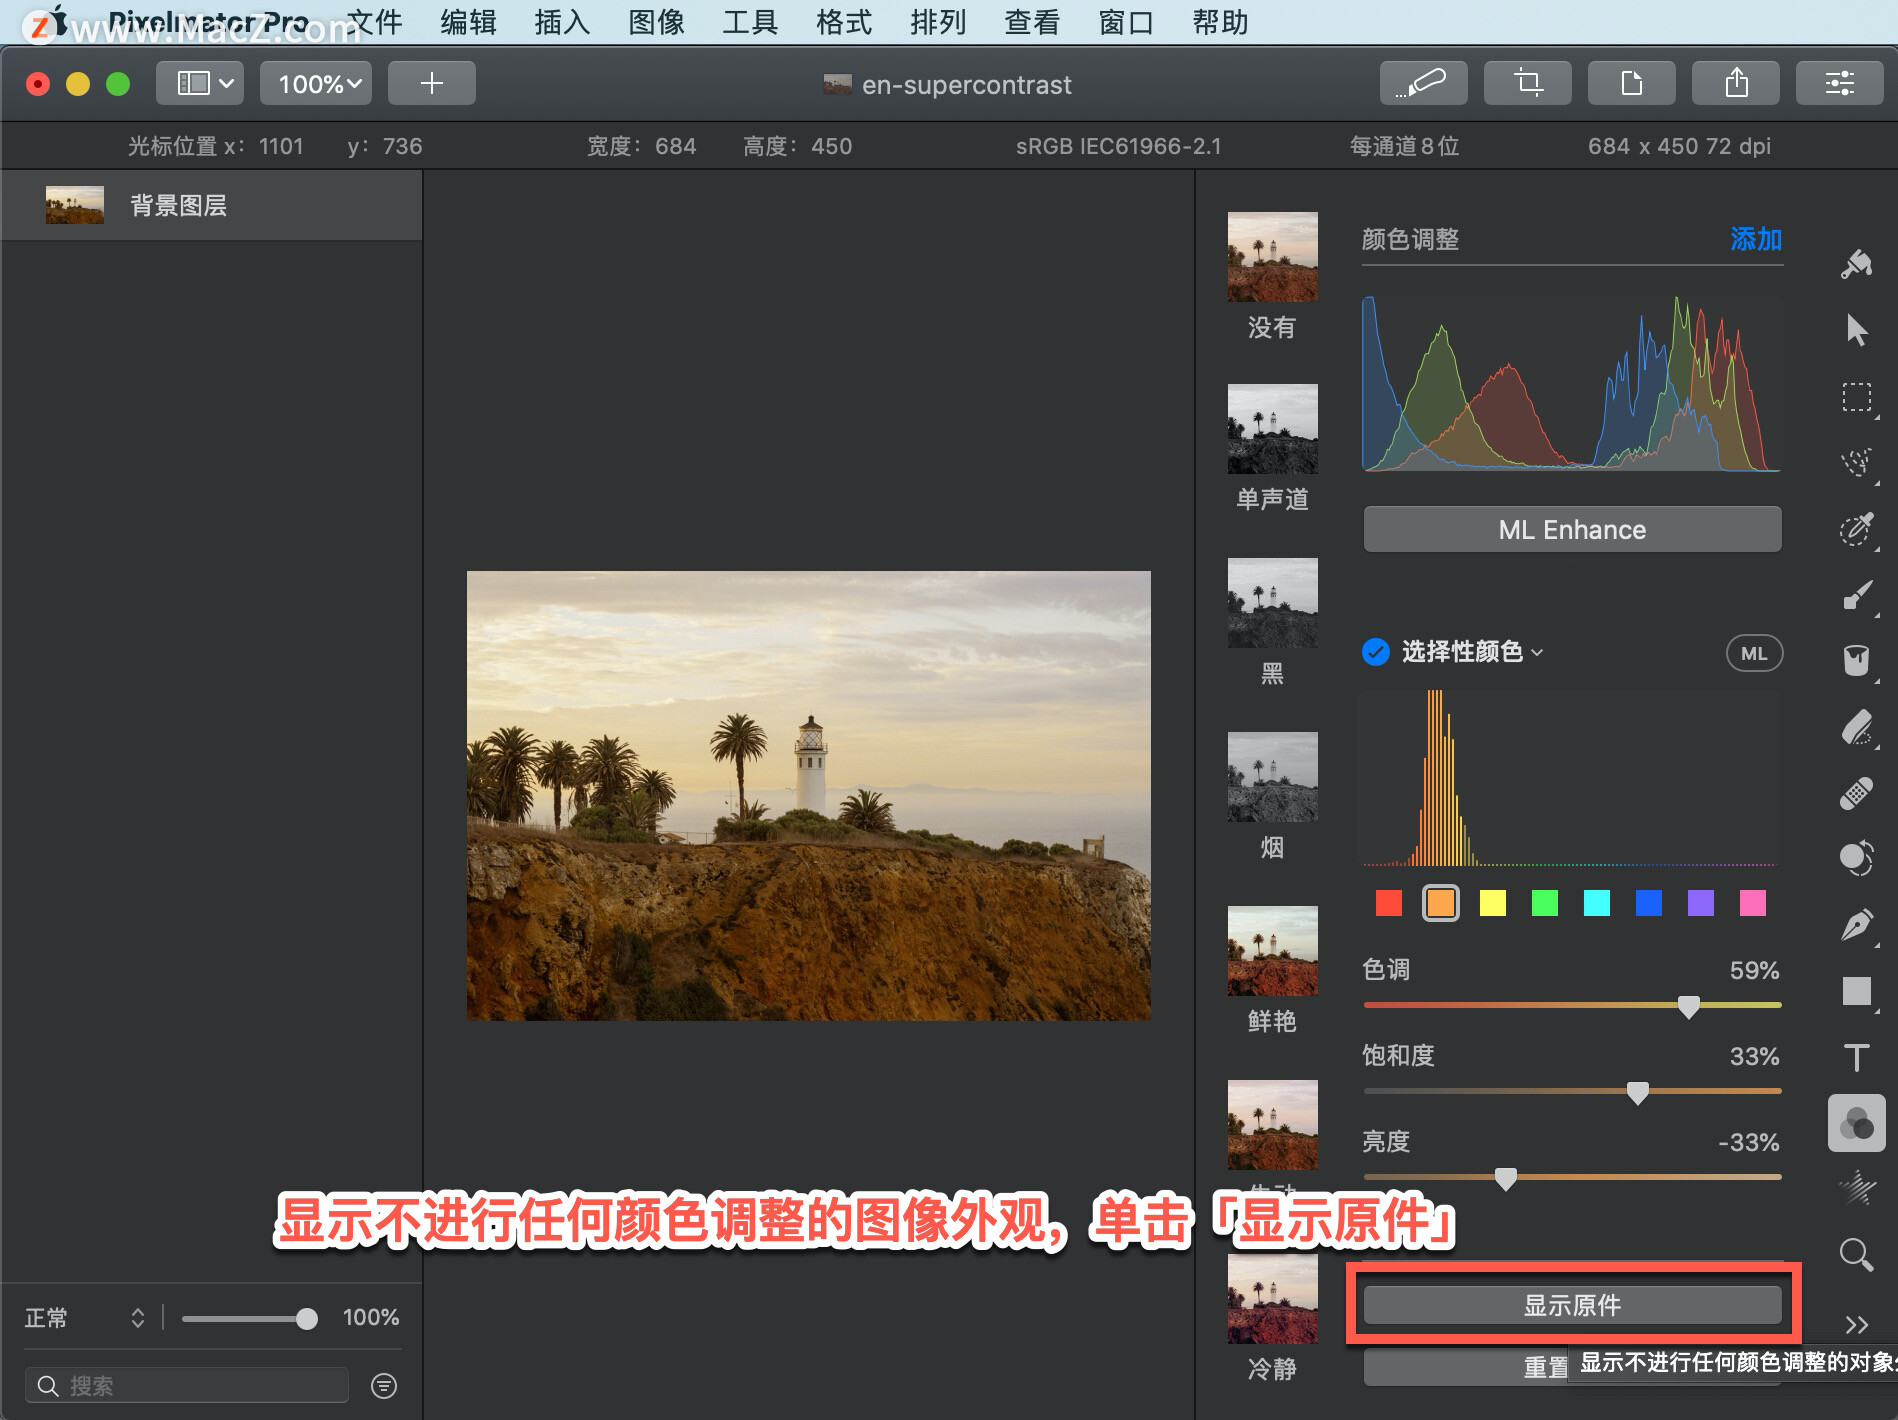Open the 100% zoom dropdown
The width and height of the screenshot is (1898, 1420).
316,83
